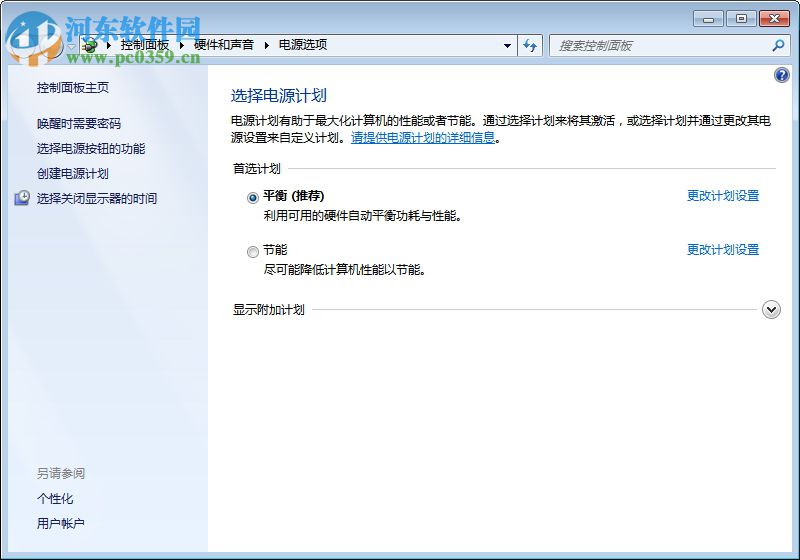Select the 节能 power plan radio button
Screen dimensions: 800x560
253,251
